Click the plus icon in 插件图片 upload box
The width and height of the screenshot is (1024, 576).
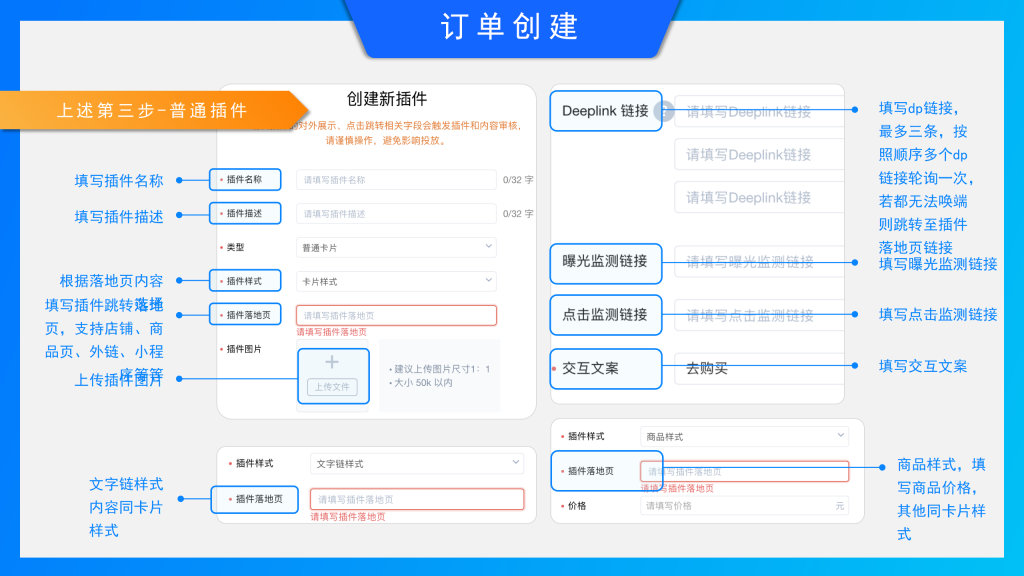pyautogui.click(x=332, y=362)
